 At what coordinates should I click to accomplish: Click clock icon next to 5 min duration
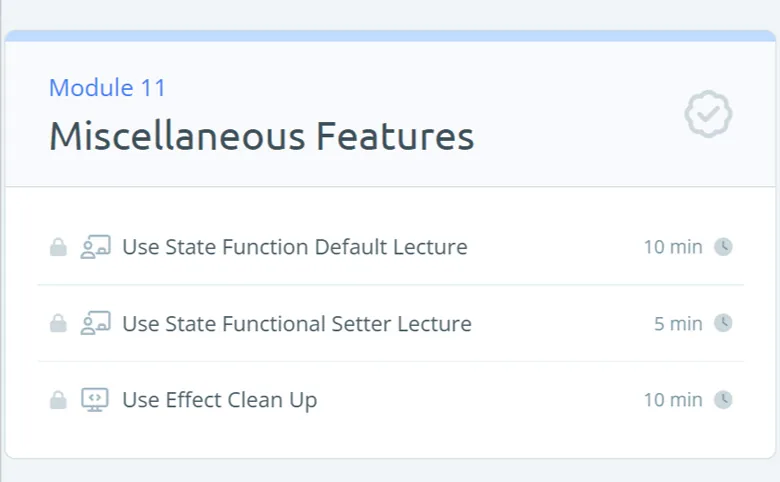pos(723,323)
